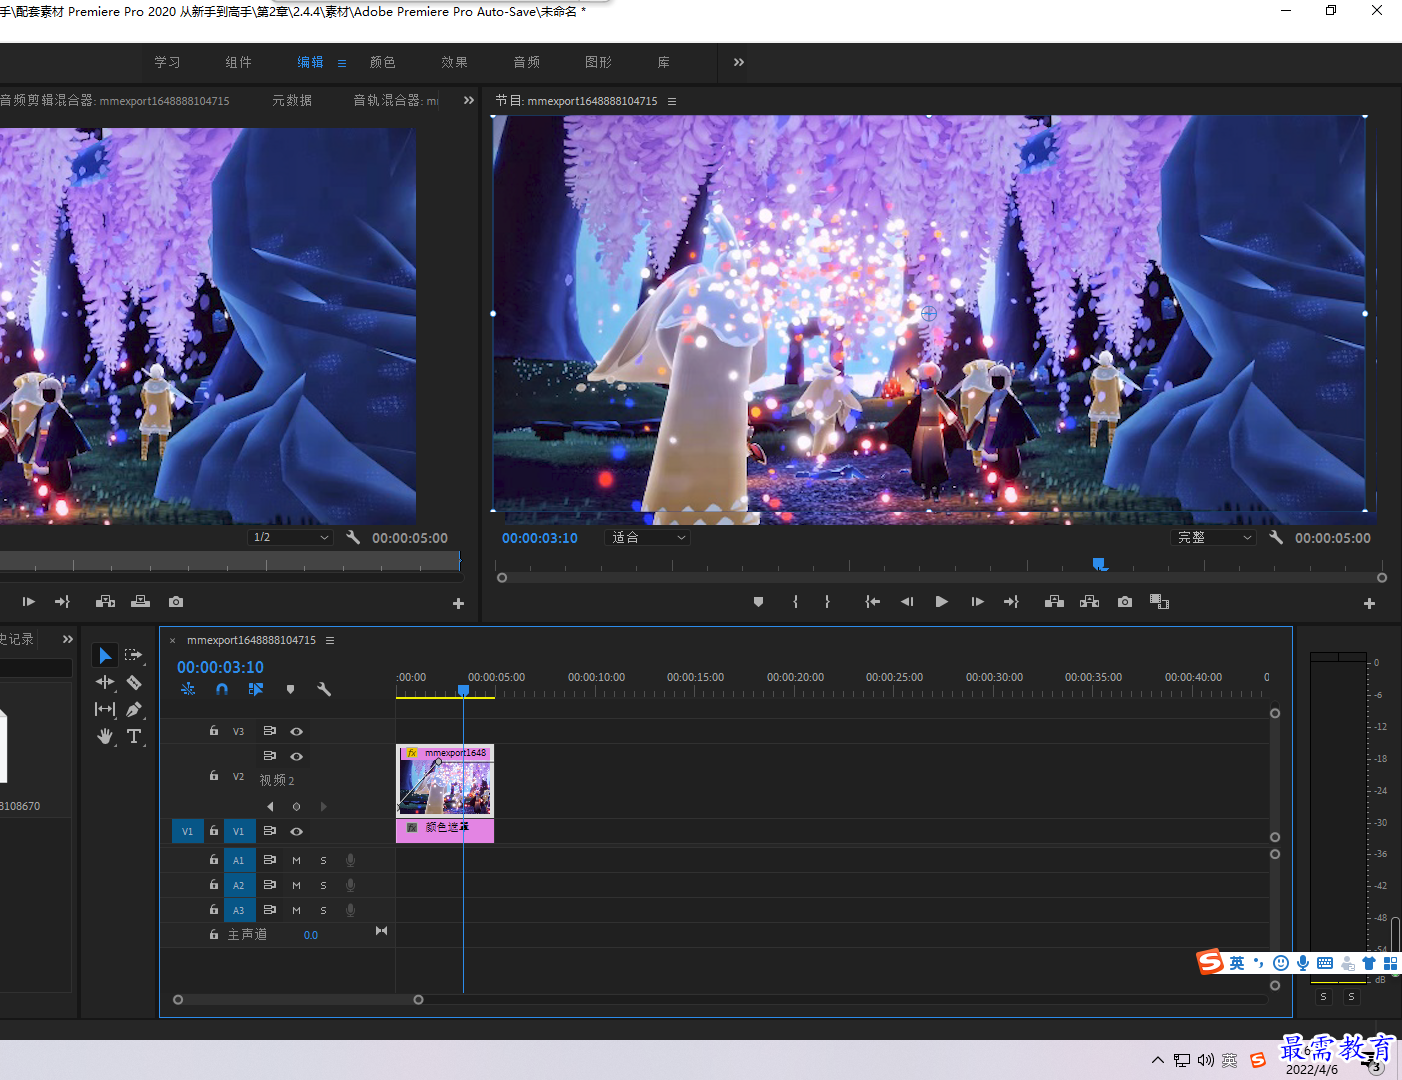This screenshot has height=1080, width=1402.
Task: Mark Out point in Program monitor
Action: coord(827,602)
